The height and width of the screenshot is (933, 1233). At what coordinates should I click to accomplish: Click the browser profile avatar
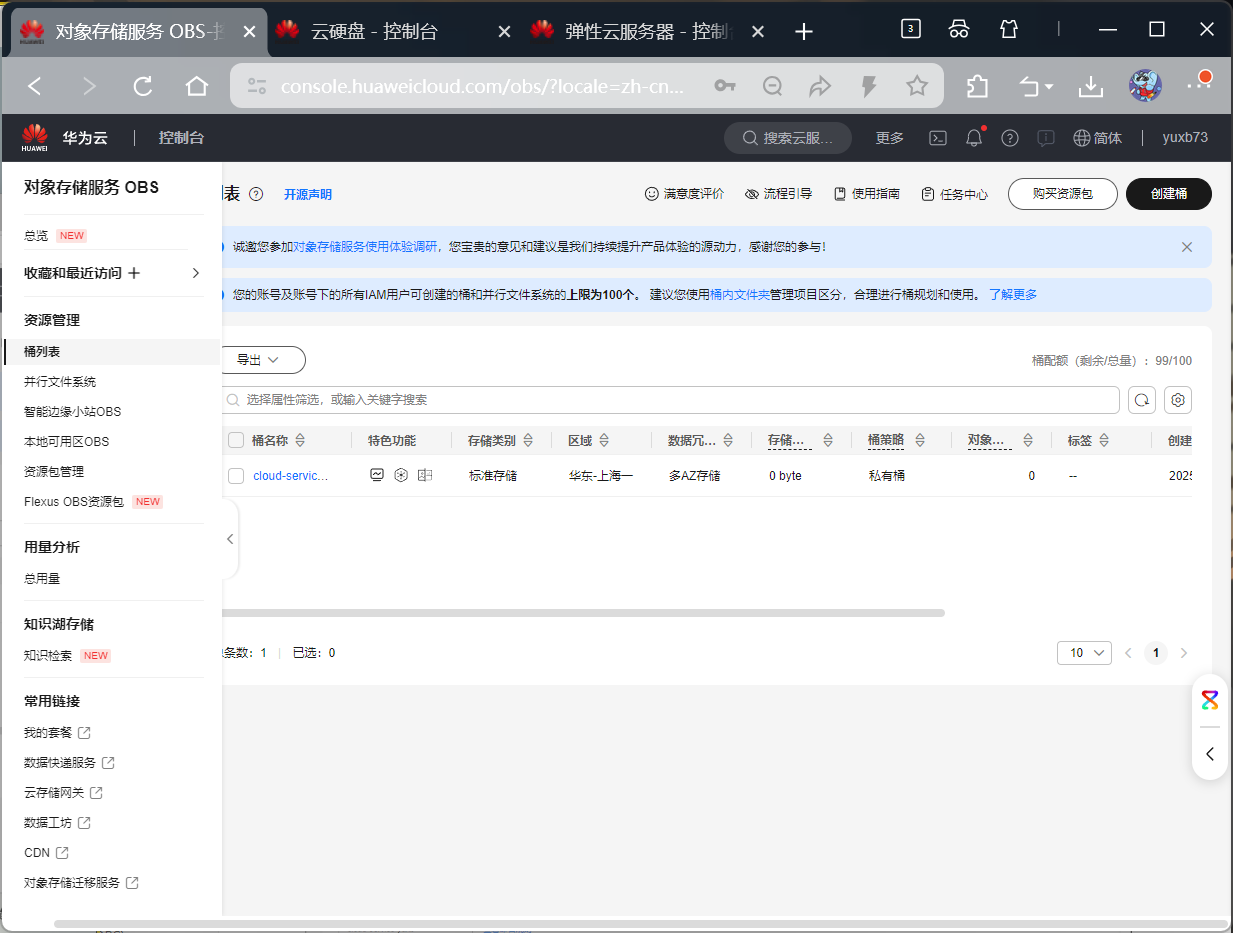click(1145, 87)
